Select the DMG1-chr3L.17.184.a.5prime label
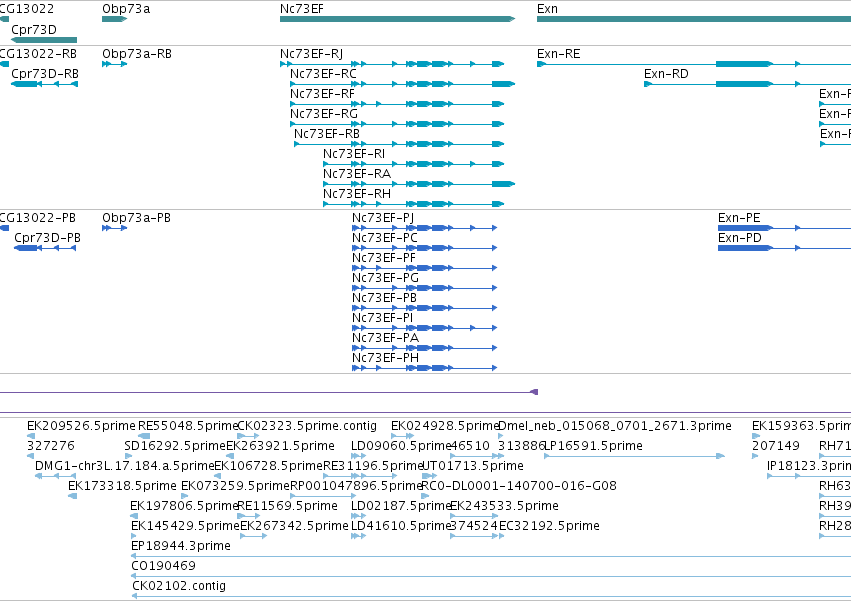The image size is (851, 601). click(125, 466)
